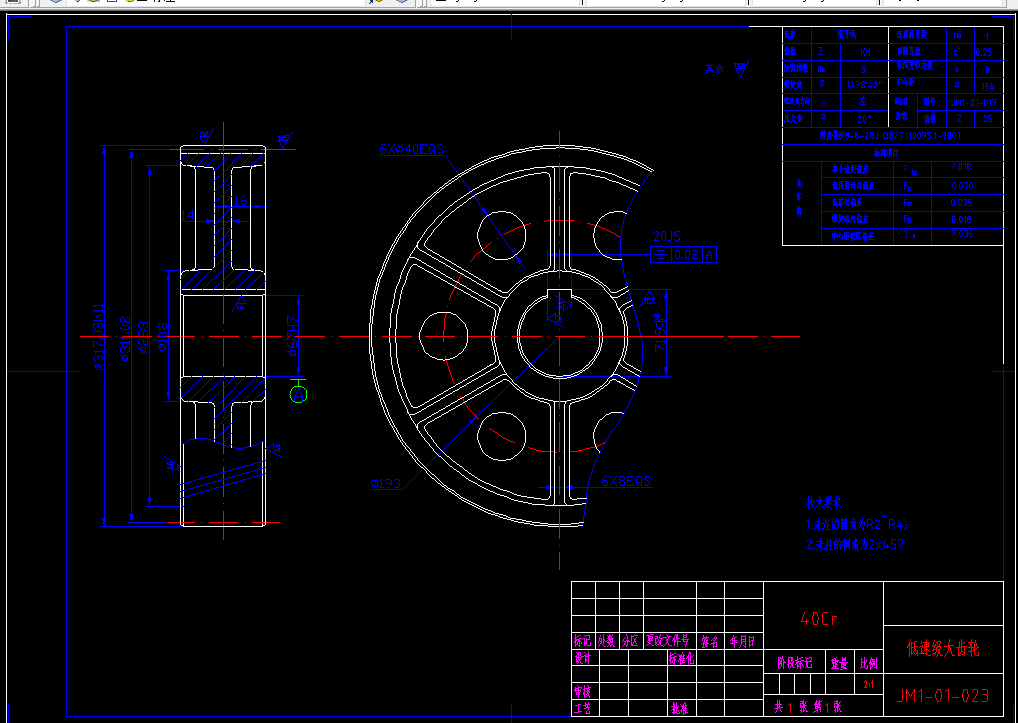The width and height of the screenshot is (1018, 723).
Task: Select the 比例 title block cell
Action: click(869, 663)
